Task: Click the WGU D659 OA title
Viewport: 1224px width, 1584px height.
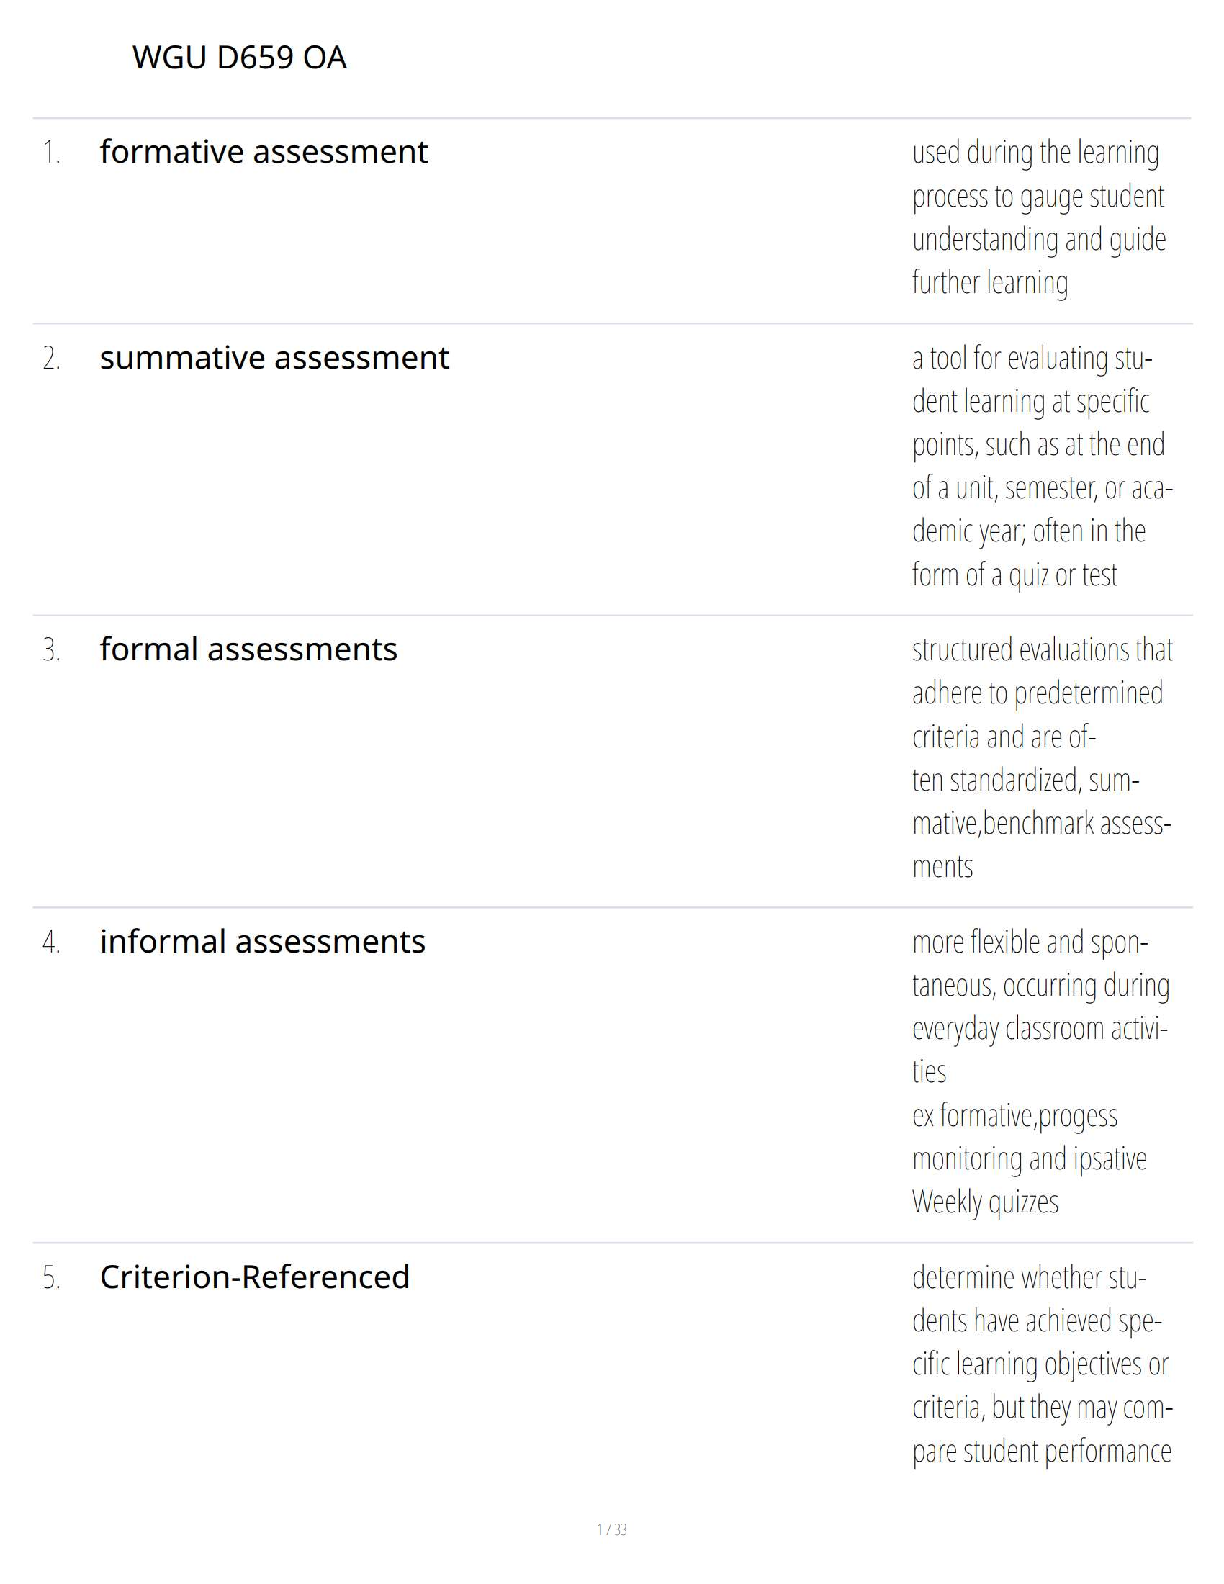Action: 239,57
